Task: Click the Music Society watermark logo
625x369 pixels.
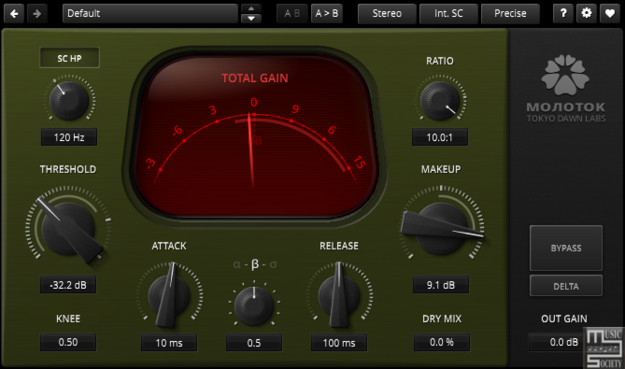Action: click(604, 348)
